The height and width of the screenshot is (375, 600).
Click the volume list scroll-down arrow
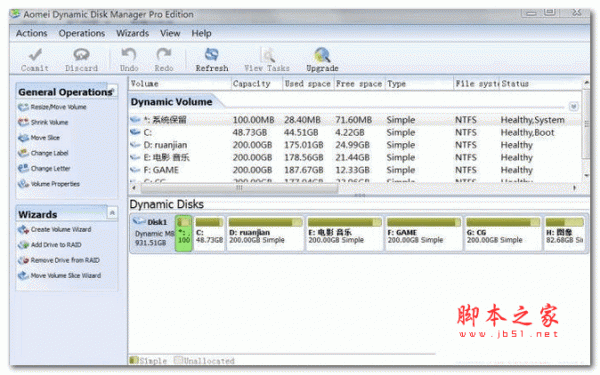[586, 176]
